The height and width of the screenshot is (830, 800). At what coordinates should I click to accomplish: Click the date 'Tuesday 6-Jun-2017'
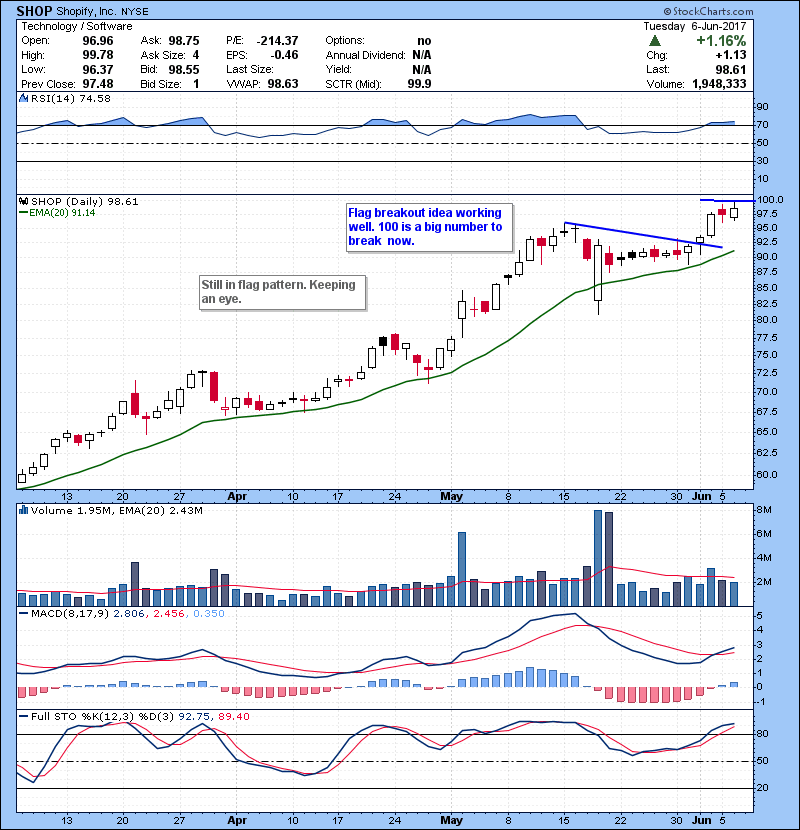[695, 26]
